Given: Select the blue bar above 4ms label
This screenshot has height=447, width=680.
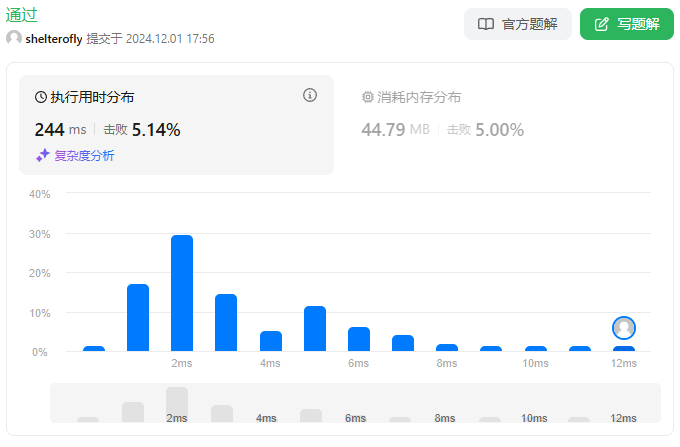Looking at the screenshot, I should pyautogui.click(x=271, y=341).
